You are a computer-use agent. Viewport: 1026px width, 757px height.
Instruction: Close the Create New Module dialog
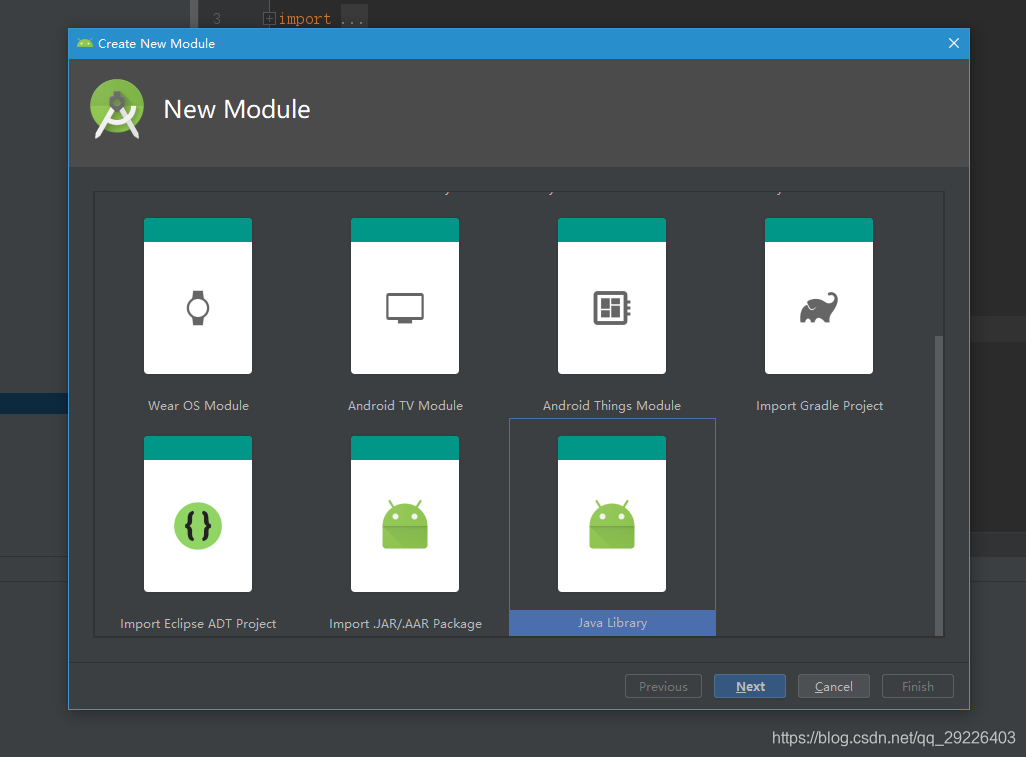click(953, 43)
